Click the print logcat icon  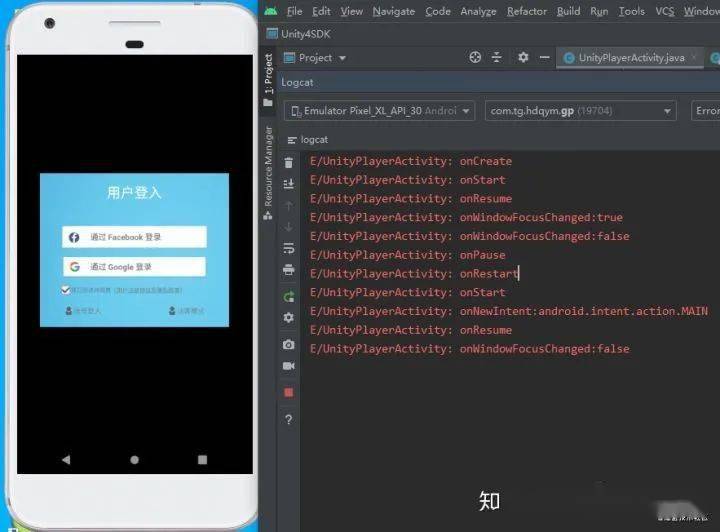click(x=289, y=270)
